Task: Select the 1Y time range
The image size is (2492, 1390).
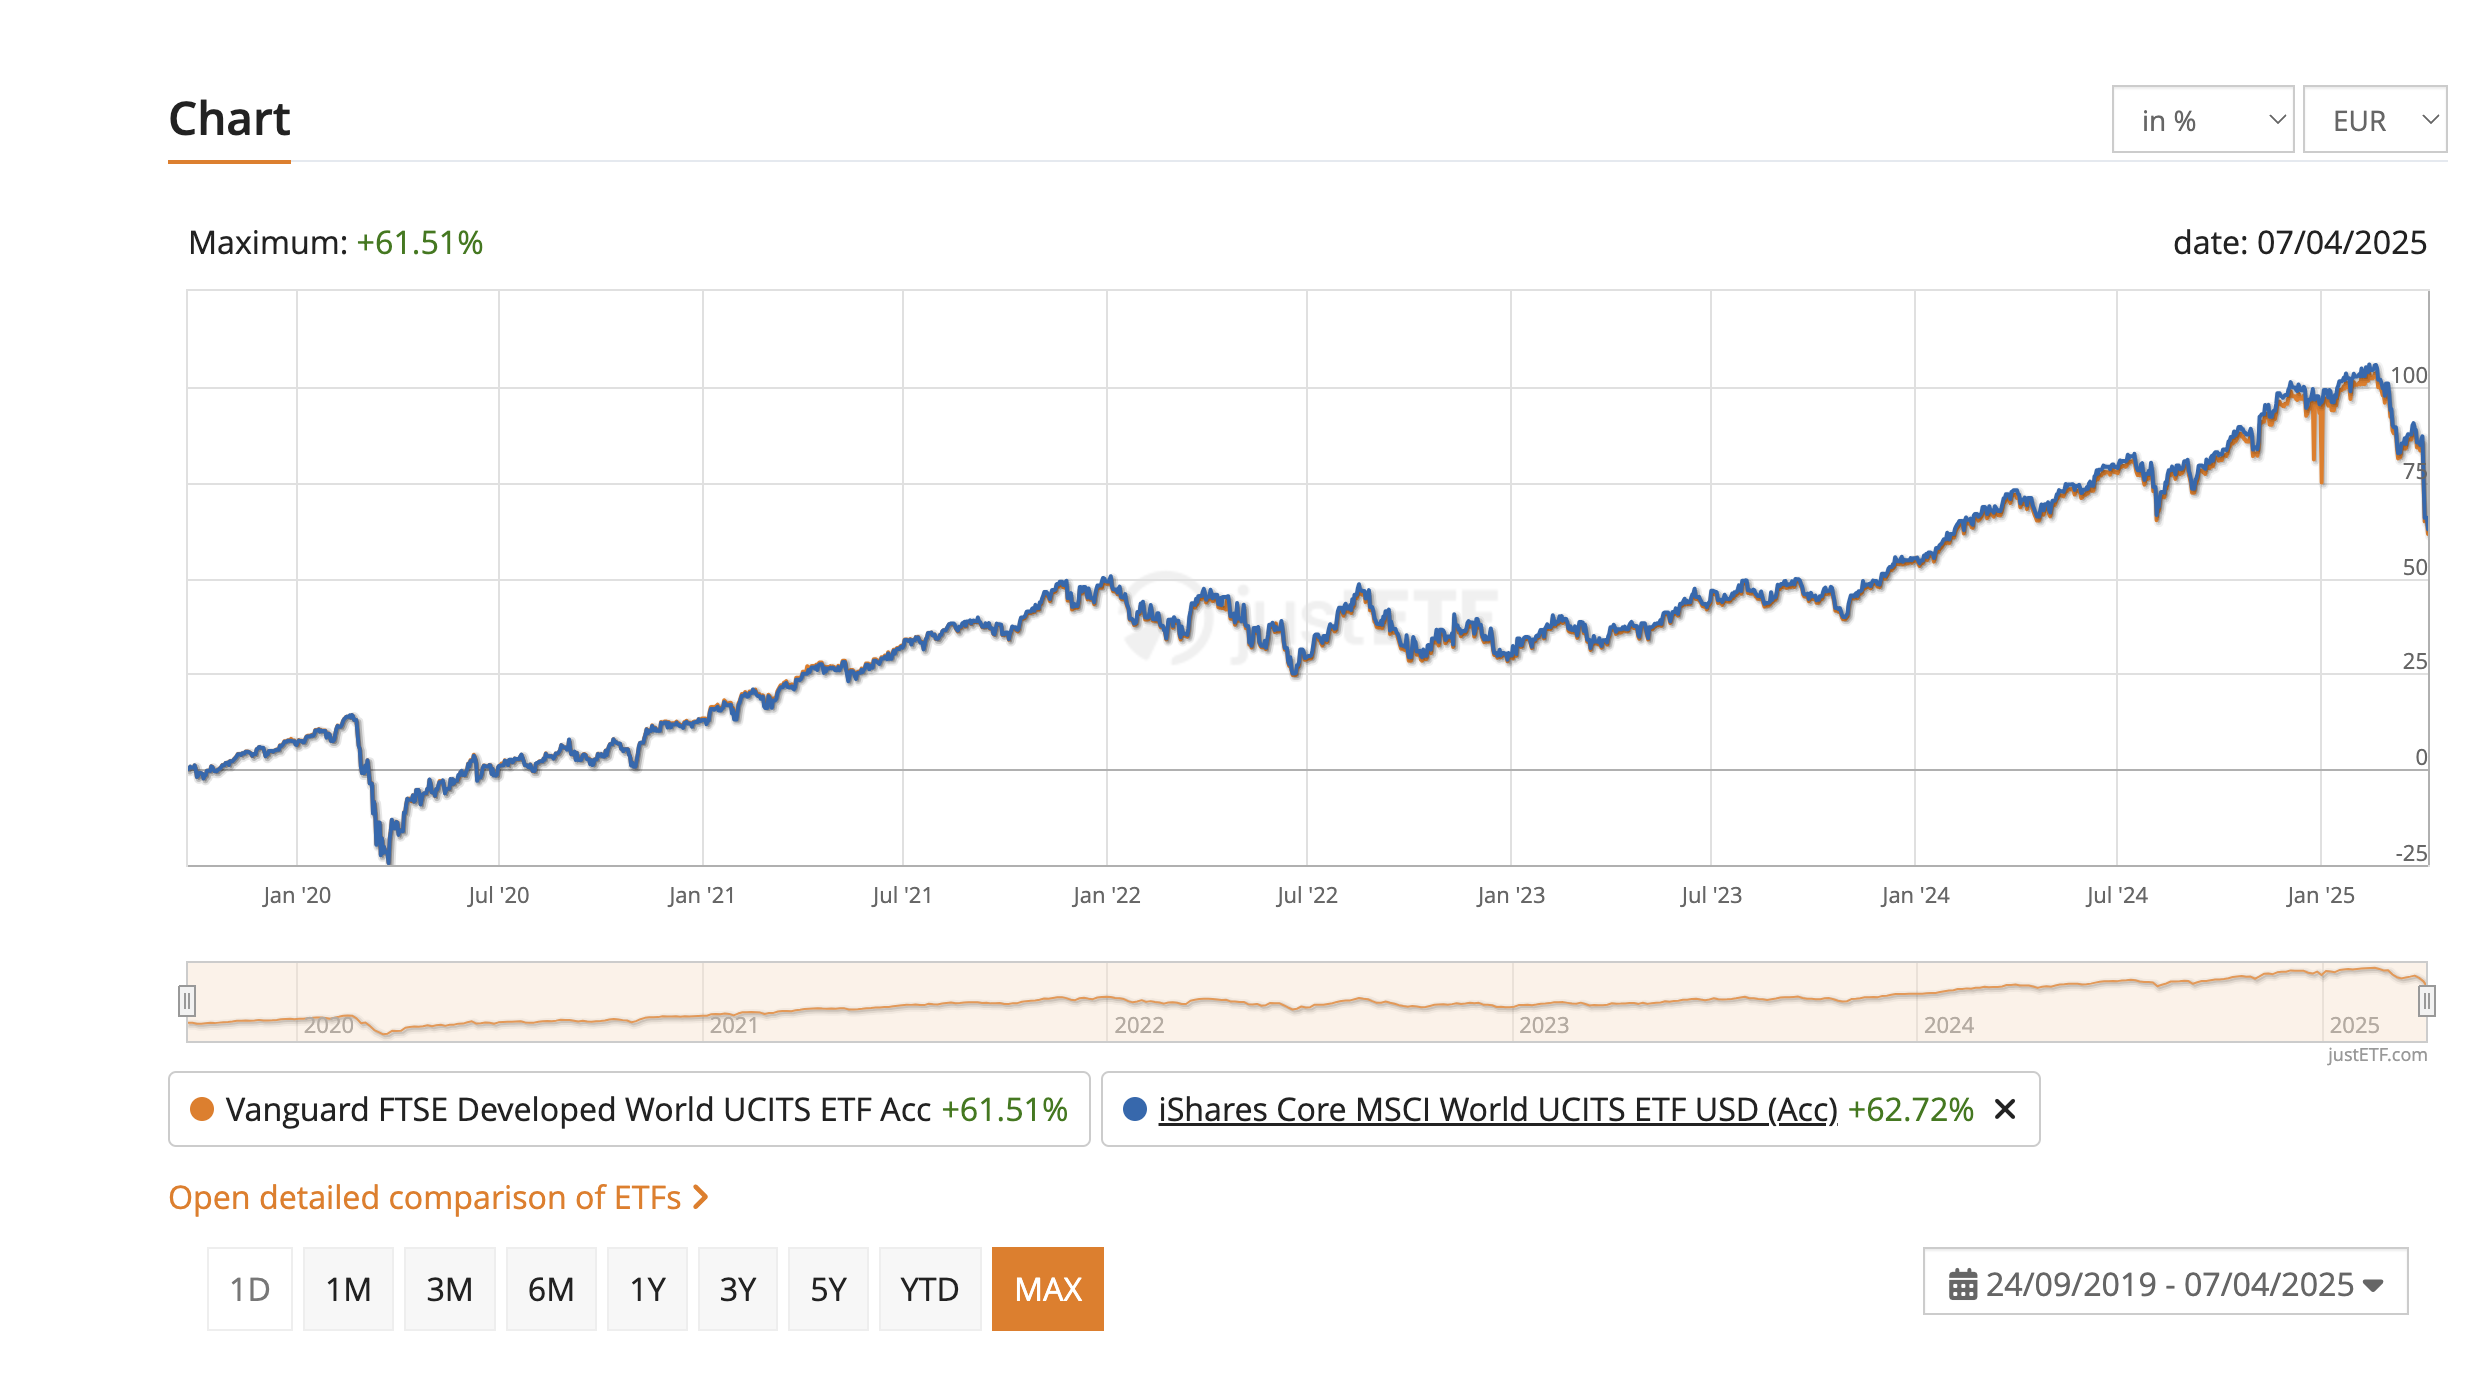Action: (647, 1289)
